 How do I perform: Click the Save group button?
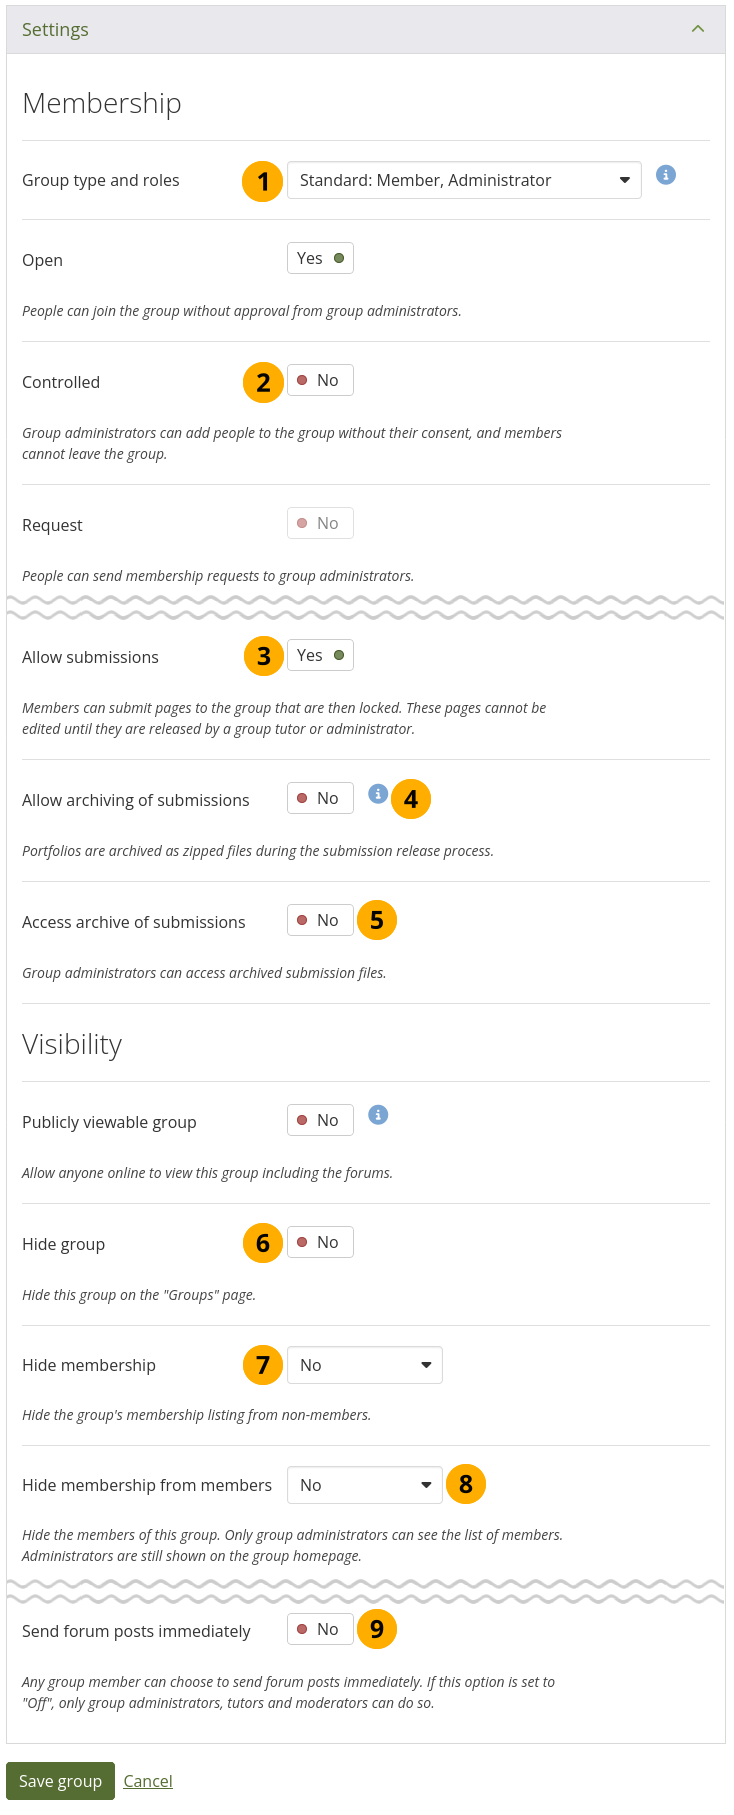pyautogui.click(x=60, y=1781)
